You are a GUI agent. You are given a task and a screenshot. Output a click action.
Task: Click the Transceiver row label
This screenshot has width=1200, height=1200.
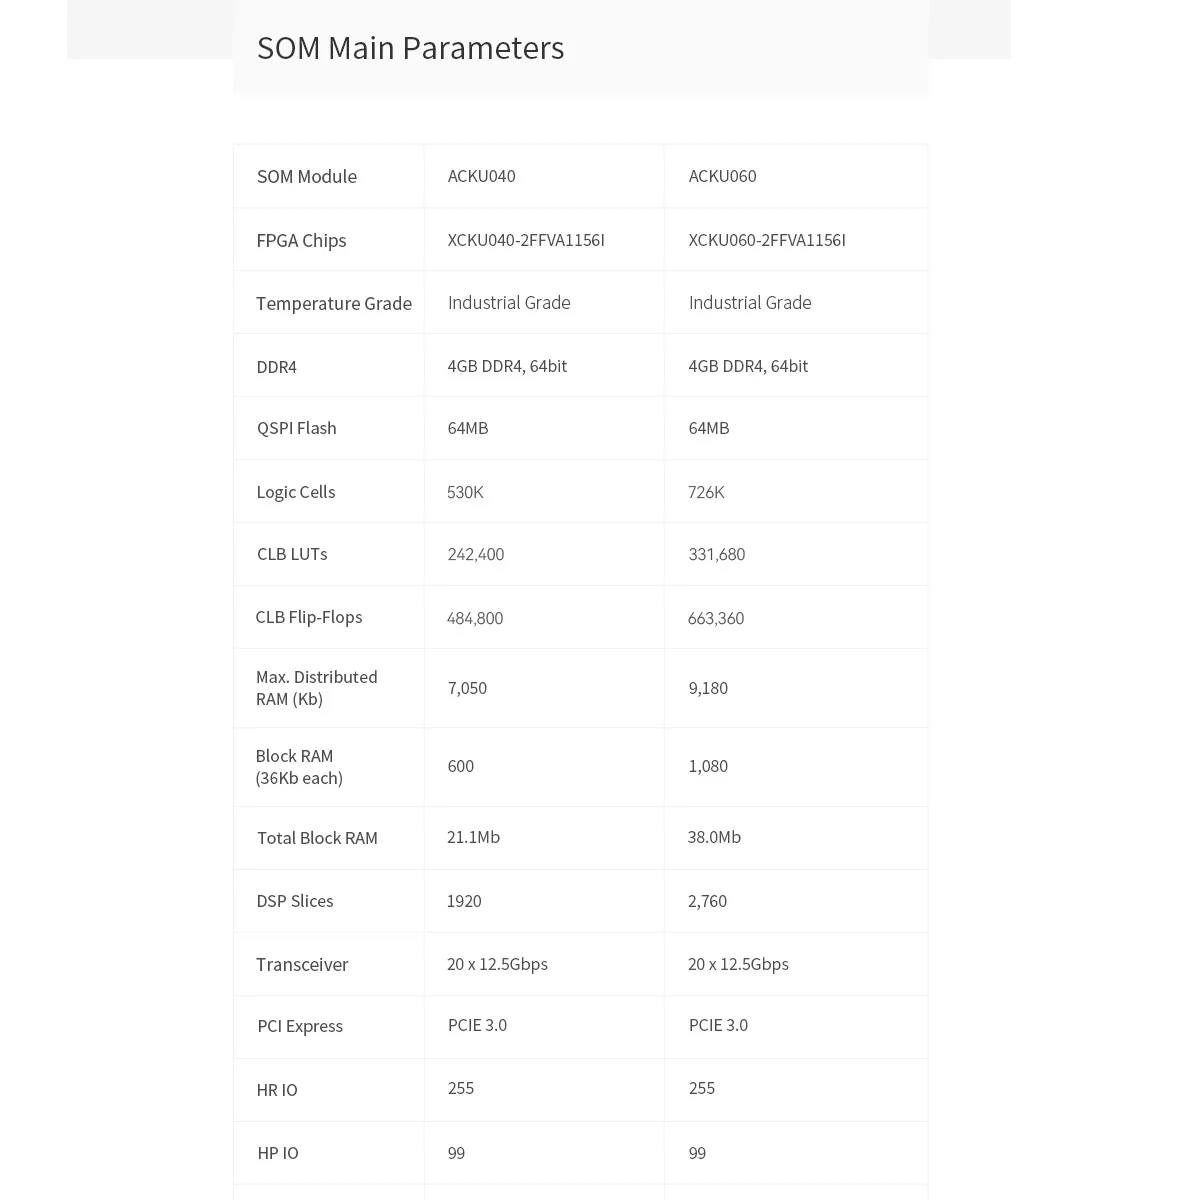point(302,964)
